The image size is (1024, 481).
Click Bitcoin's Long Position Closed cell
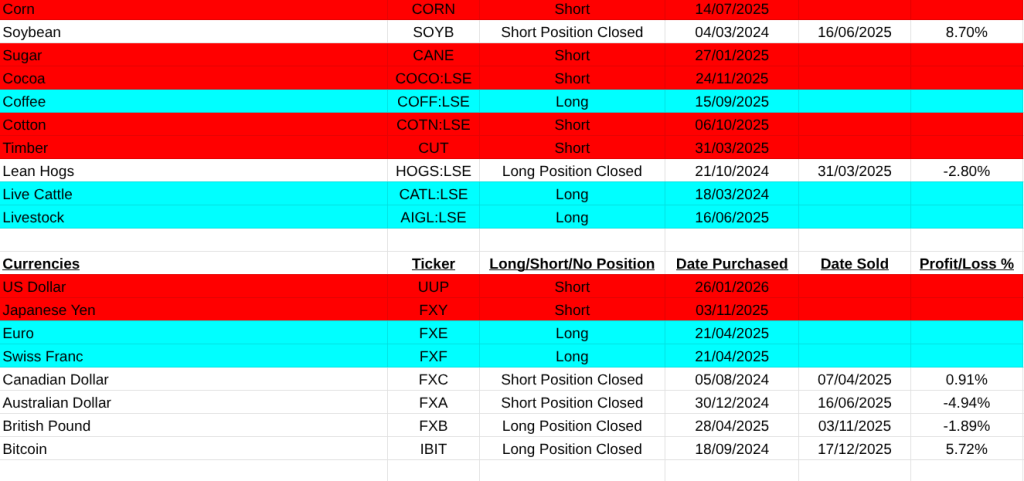572,449
